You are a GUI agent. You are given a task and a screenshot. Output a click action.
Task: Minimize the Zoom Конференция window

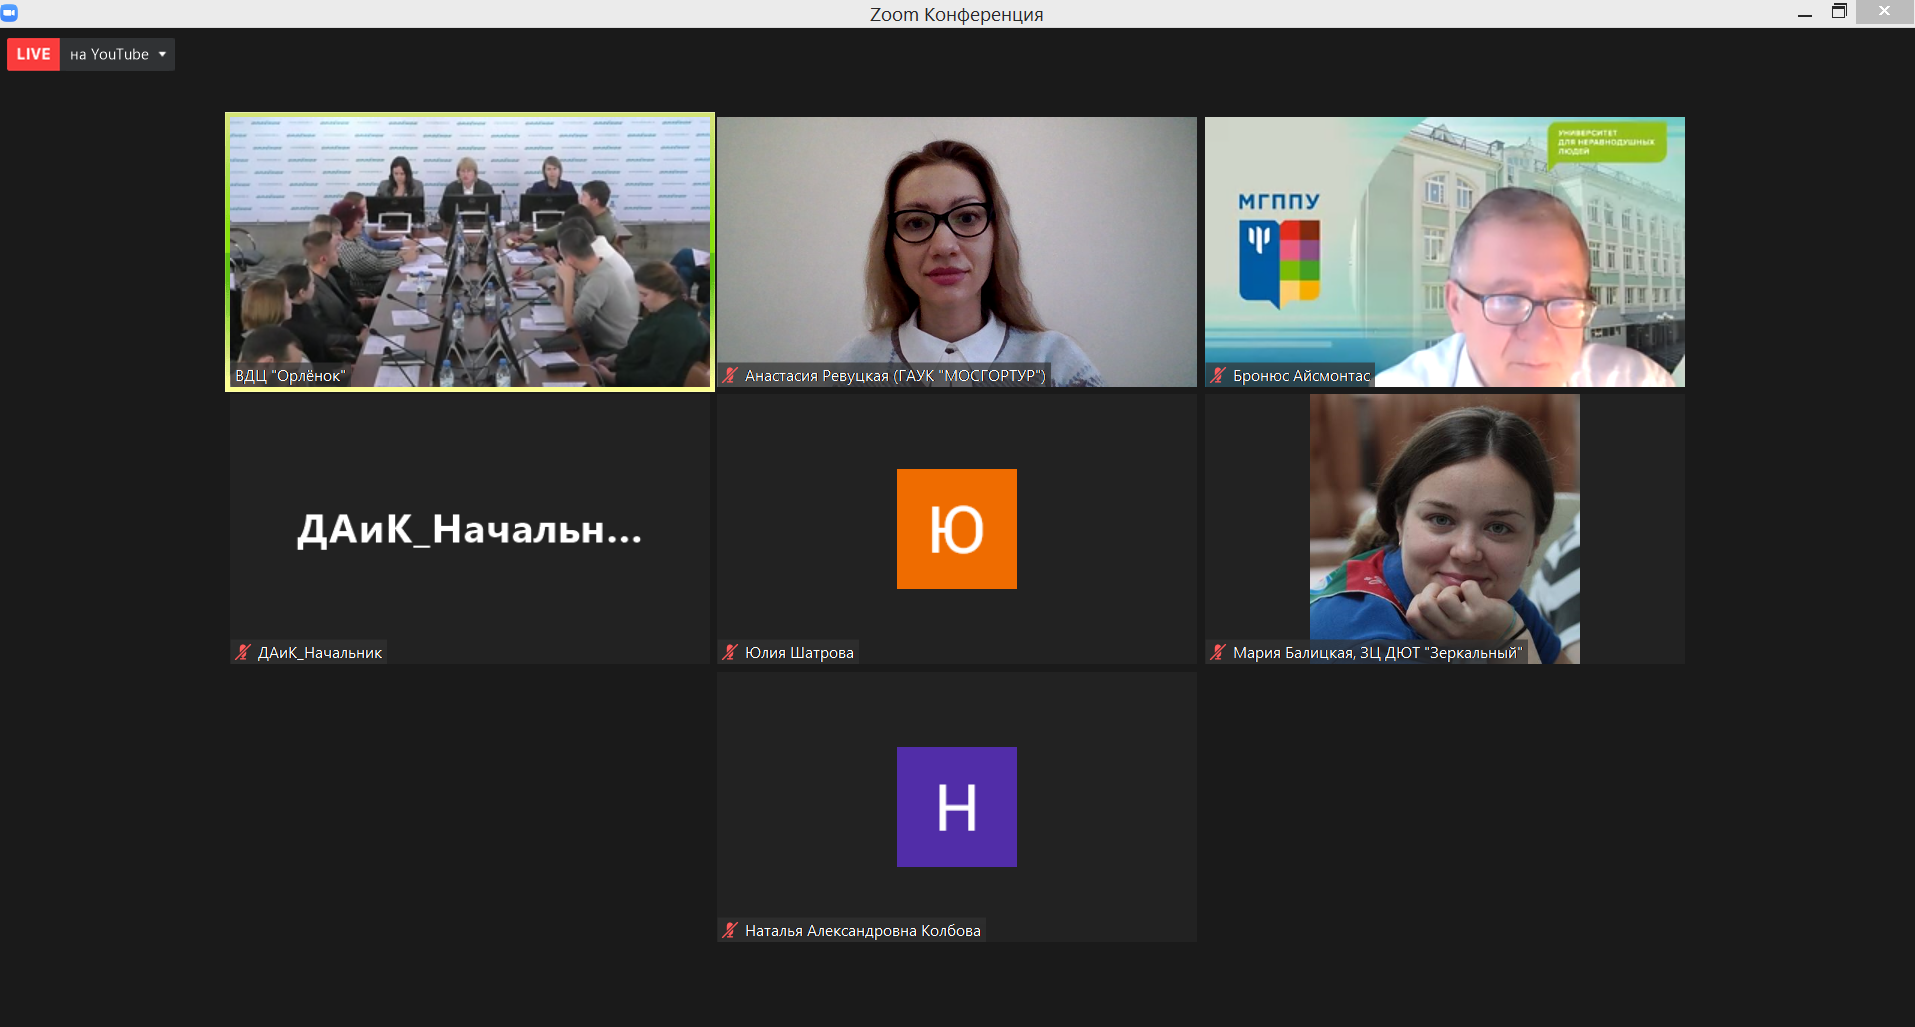point(1805,13)
